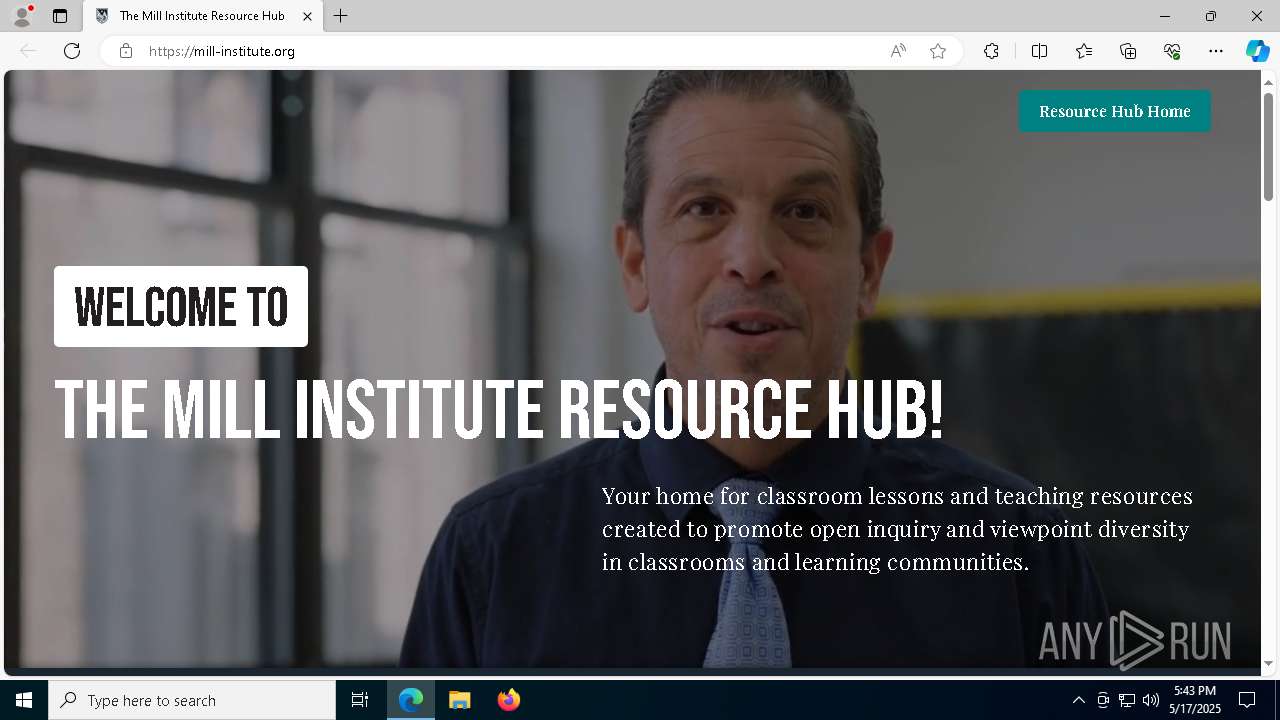Close the Mill Institute Resource Hub tab

tap(307, 16)
